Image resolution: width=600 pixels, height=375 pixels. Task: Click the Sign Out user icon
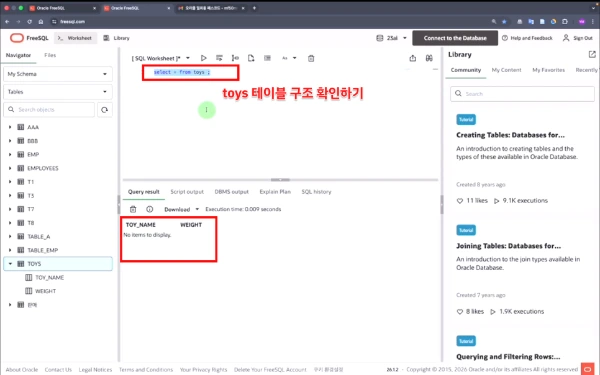(566, 38)
